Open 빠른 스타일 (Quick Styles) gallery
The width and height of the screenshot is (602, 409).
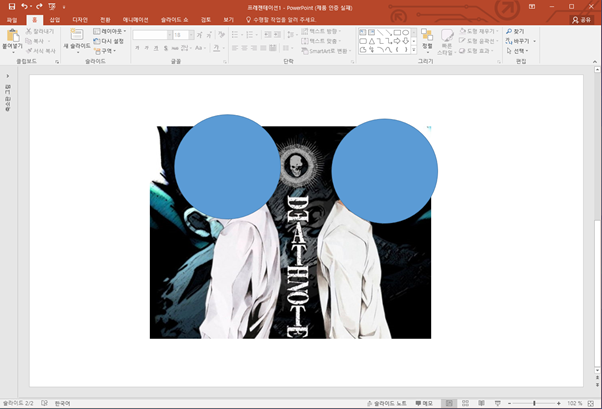pyautogui.click(x=447, y=41)
